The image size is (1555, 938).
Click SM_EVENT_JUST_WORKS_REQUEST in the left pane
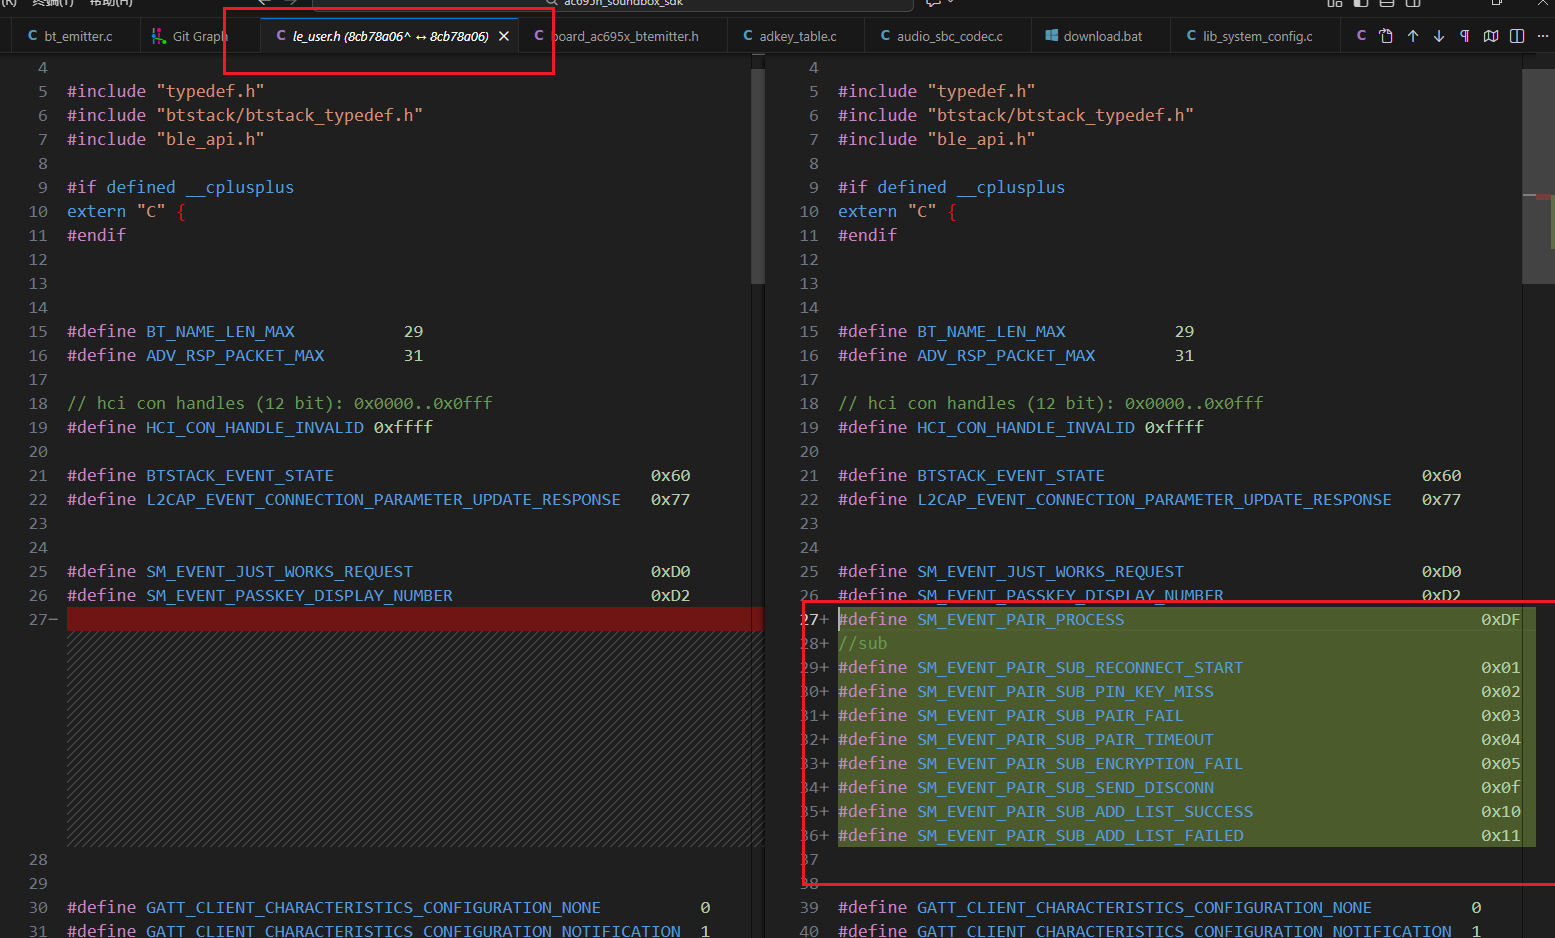pyautogui.click(x=279, y=572)
